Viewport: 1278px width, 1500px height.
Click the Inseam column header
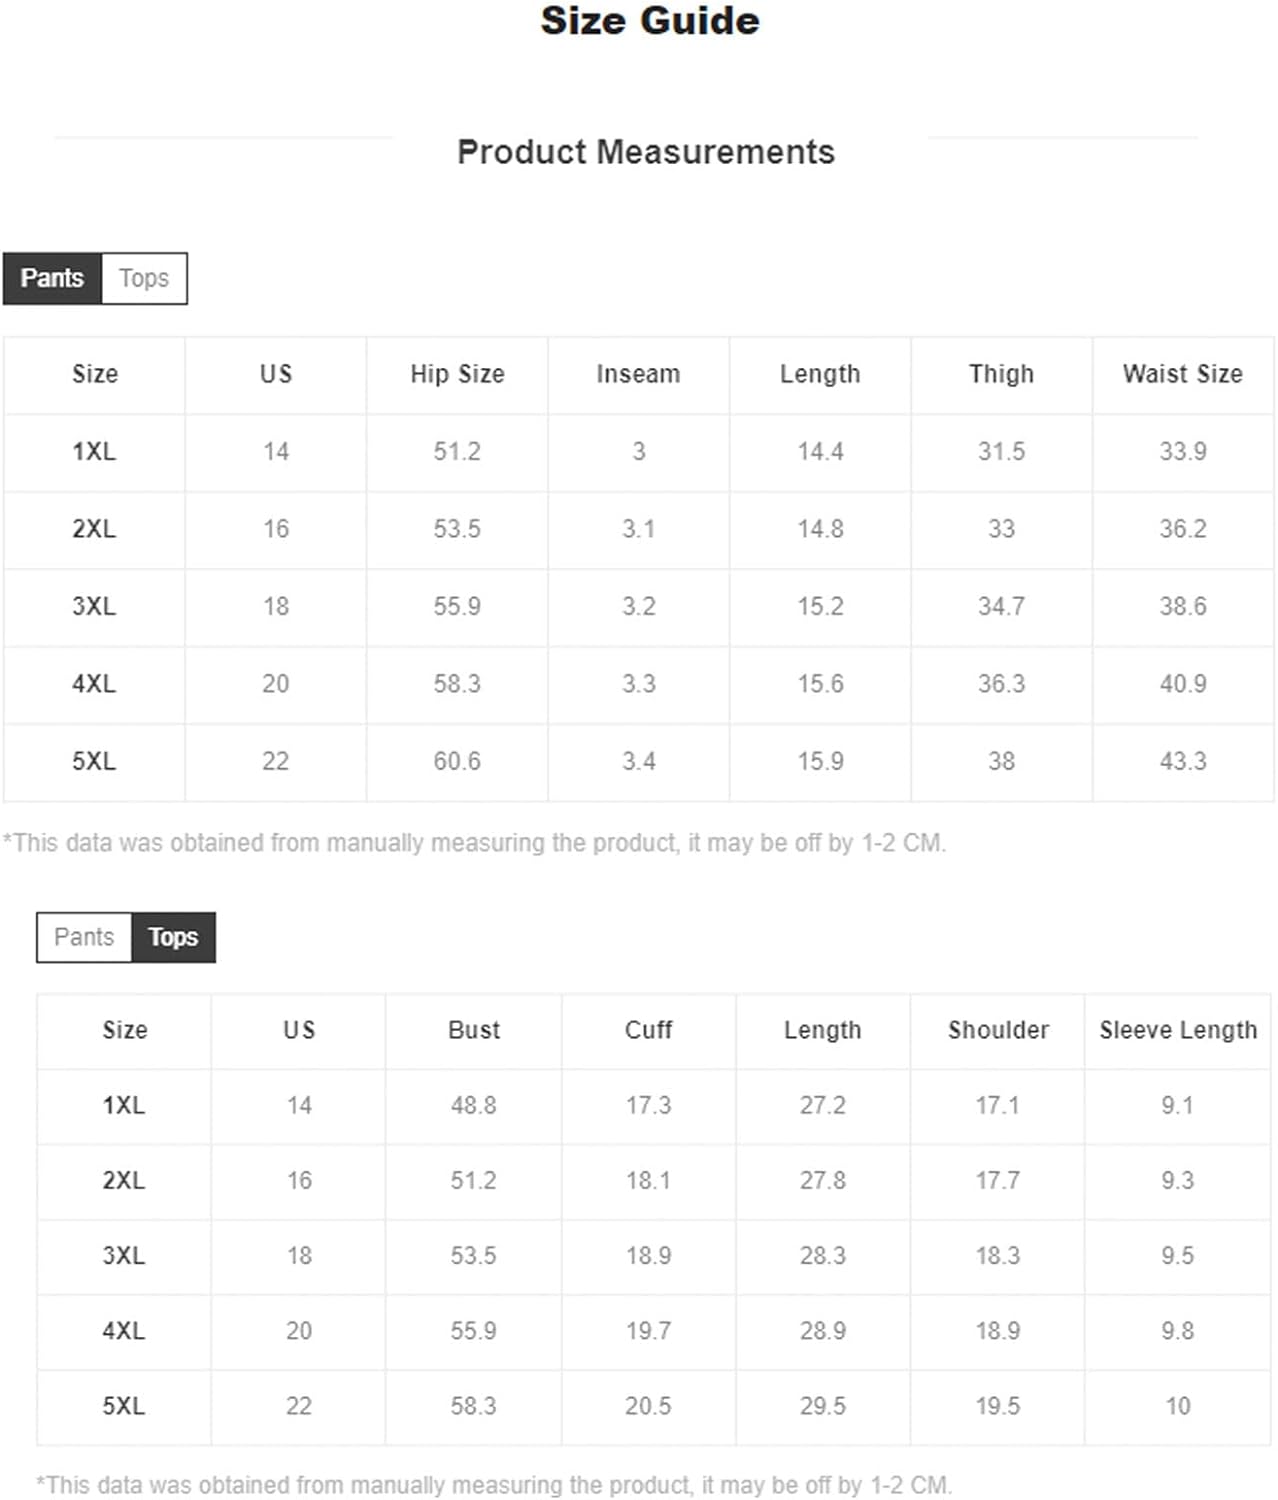(x=638, y=374)
